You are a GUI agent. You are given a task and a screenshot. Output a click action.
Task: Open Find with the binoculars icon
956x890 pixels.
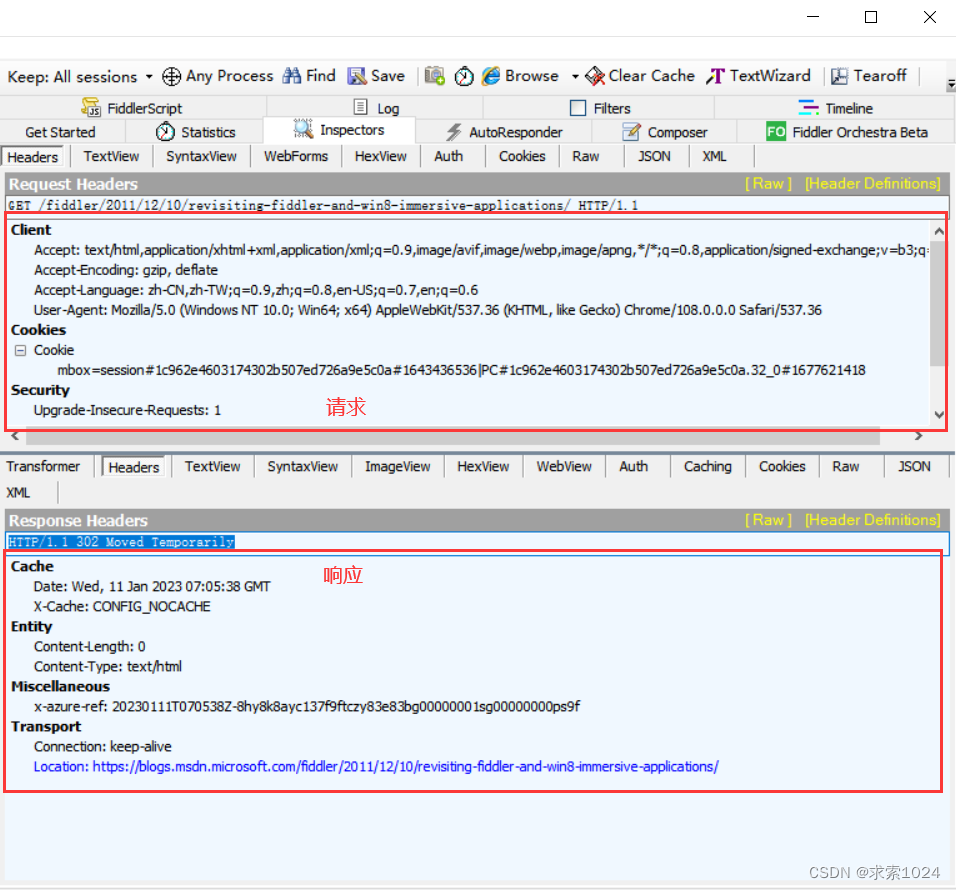(291, 76)
